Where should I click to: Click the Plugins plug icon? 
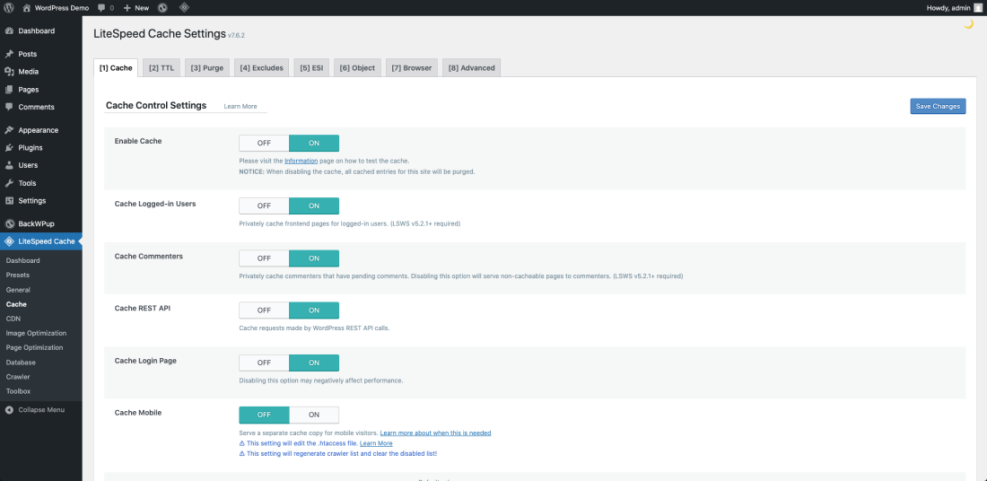[x=9, y=148]
